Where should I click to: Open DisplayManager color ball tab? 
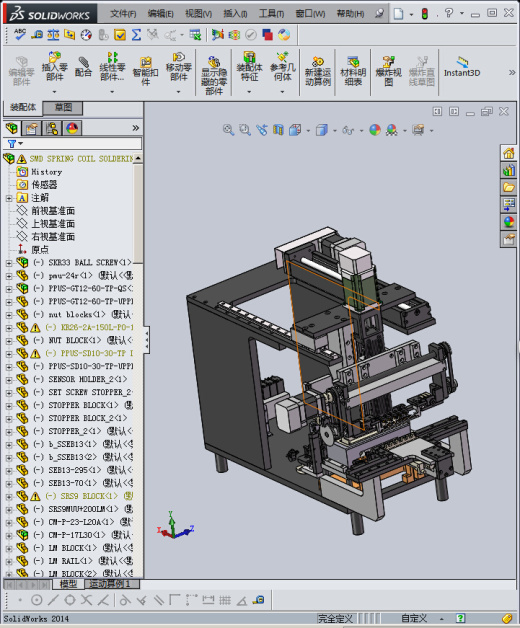72,128
